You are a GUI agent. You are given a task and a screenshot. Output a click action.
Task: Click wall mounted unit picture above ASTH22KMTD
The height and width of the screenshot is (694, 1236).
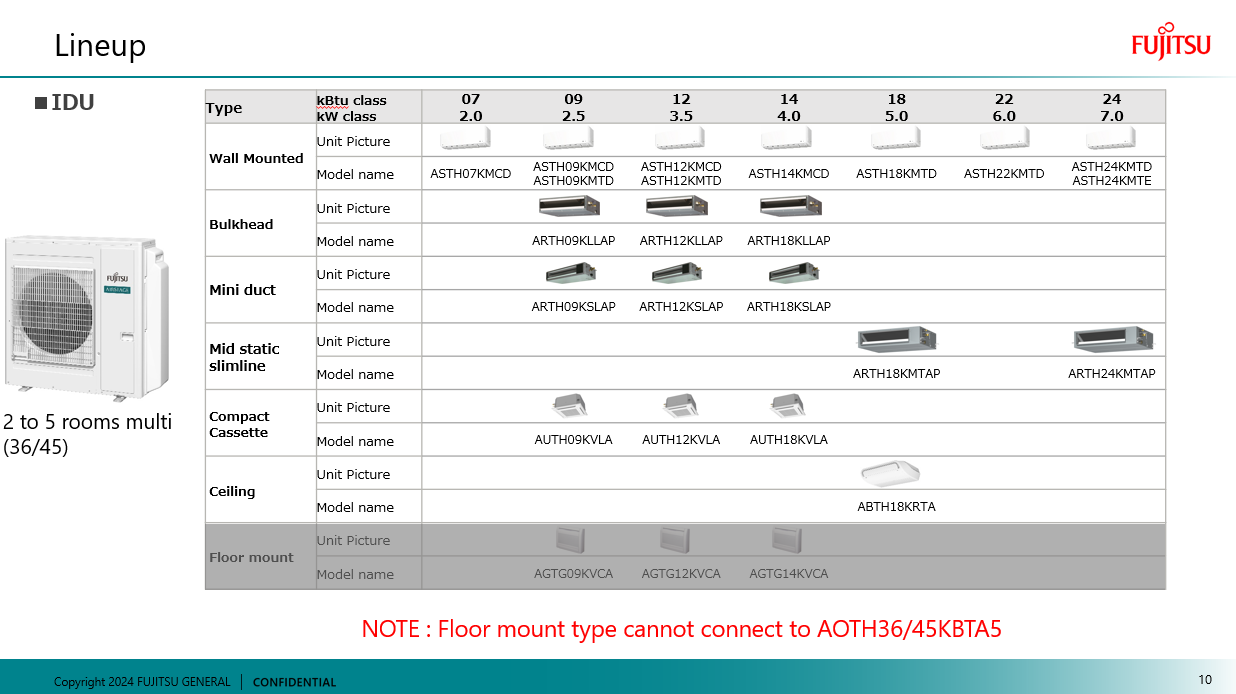point(1005,138)
